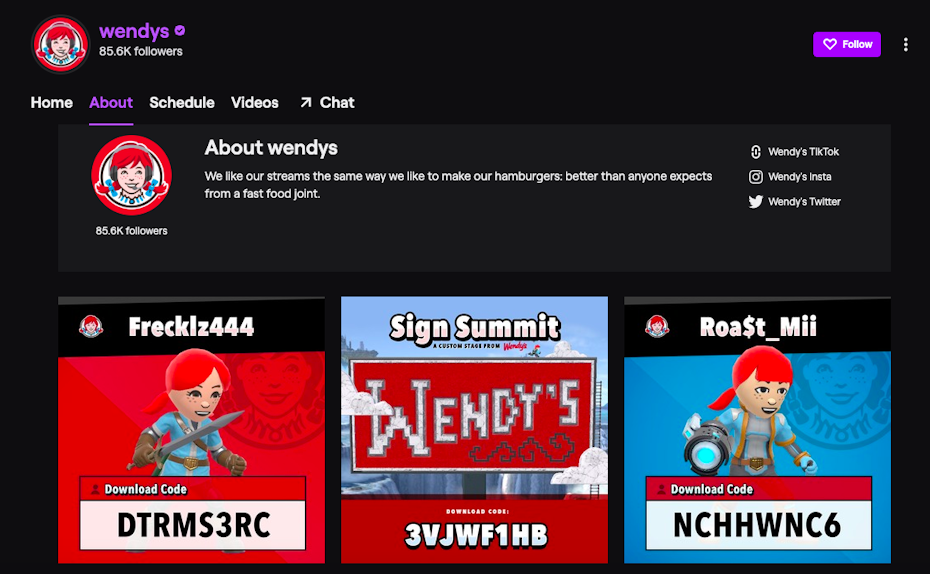Screen dimensions: 930x574
Task: Click the Twitter bird icon
Action: 756,202
